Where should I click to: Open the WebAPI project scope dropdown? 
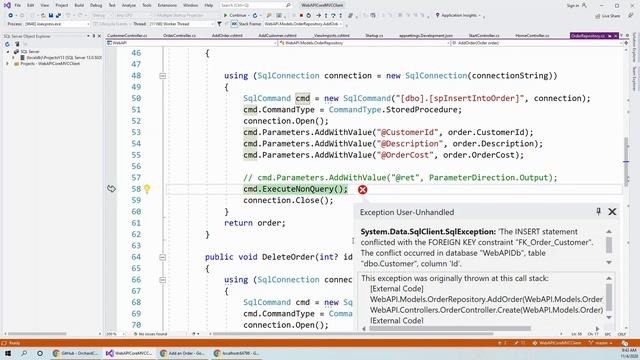point(192,43)
